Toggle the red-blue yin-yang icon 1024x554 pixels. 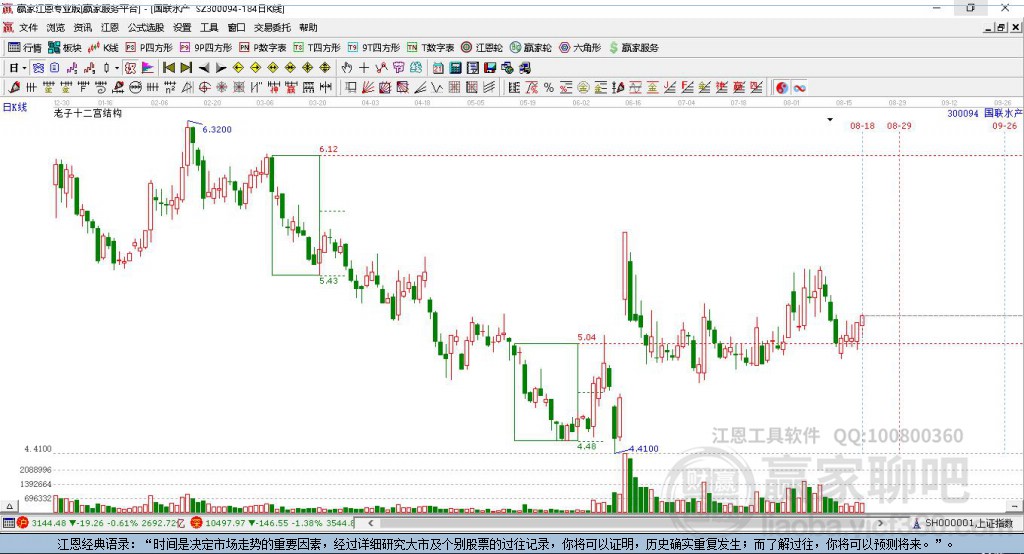[x=782, y=88]
